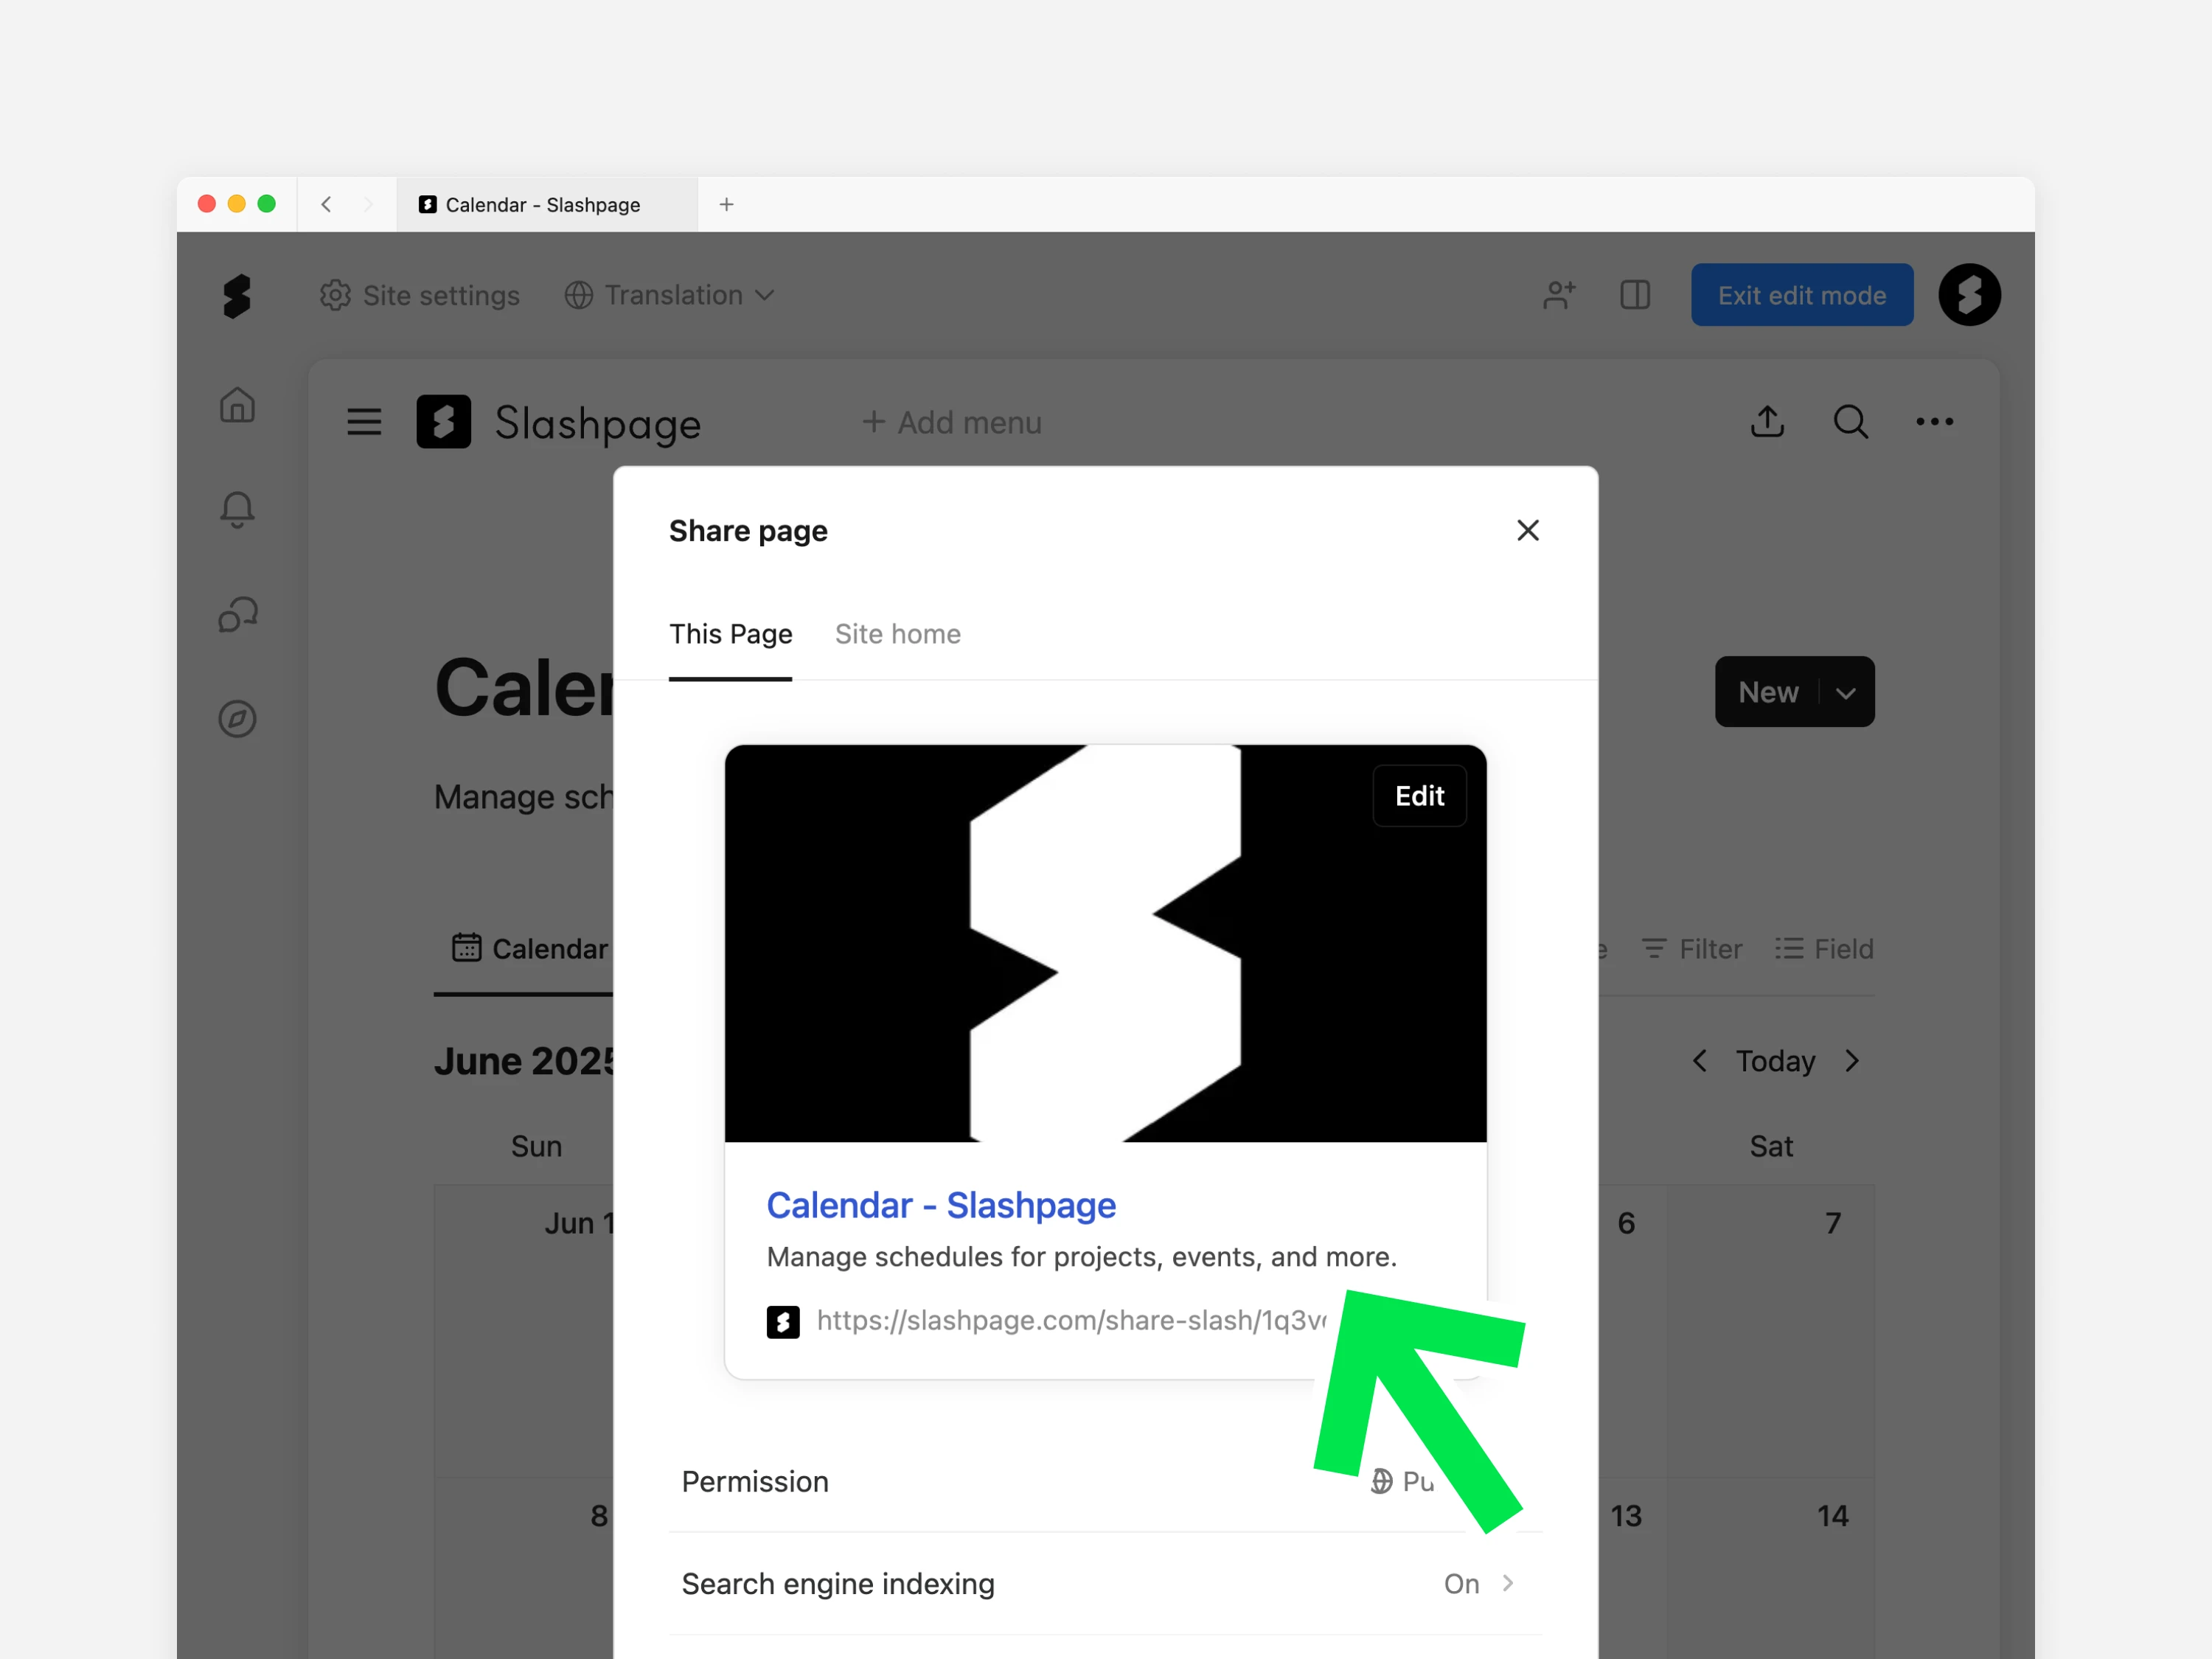Click the New button
Viewport: 2212px width, 1659px height.
(x=1768, y=692)
